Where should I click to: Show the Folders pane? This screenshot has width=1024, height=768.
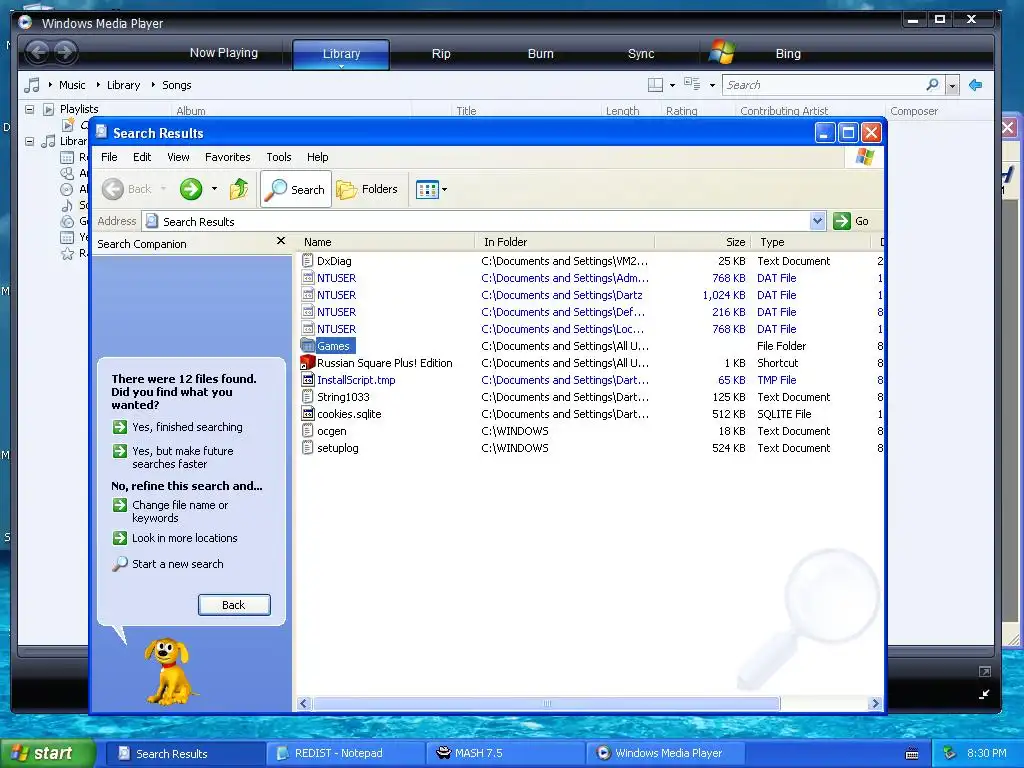[x=367, y=189]
